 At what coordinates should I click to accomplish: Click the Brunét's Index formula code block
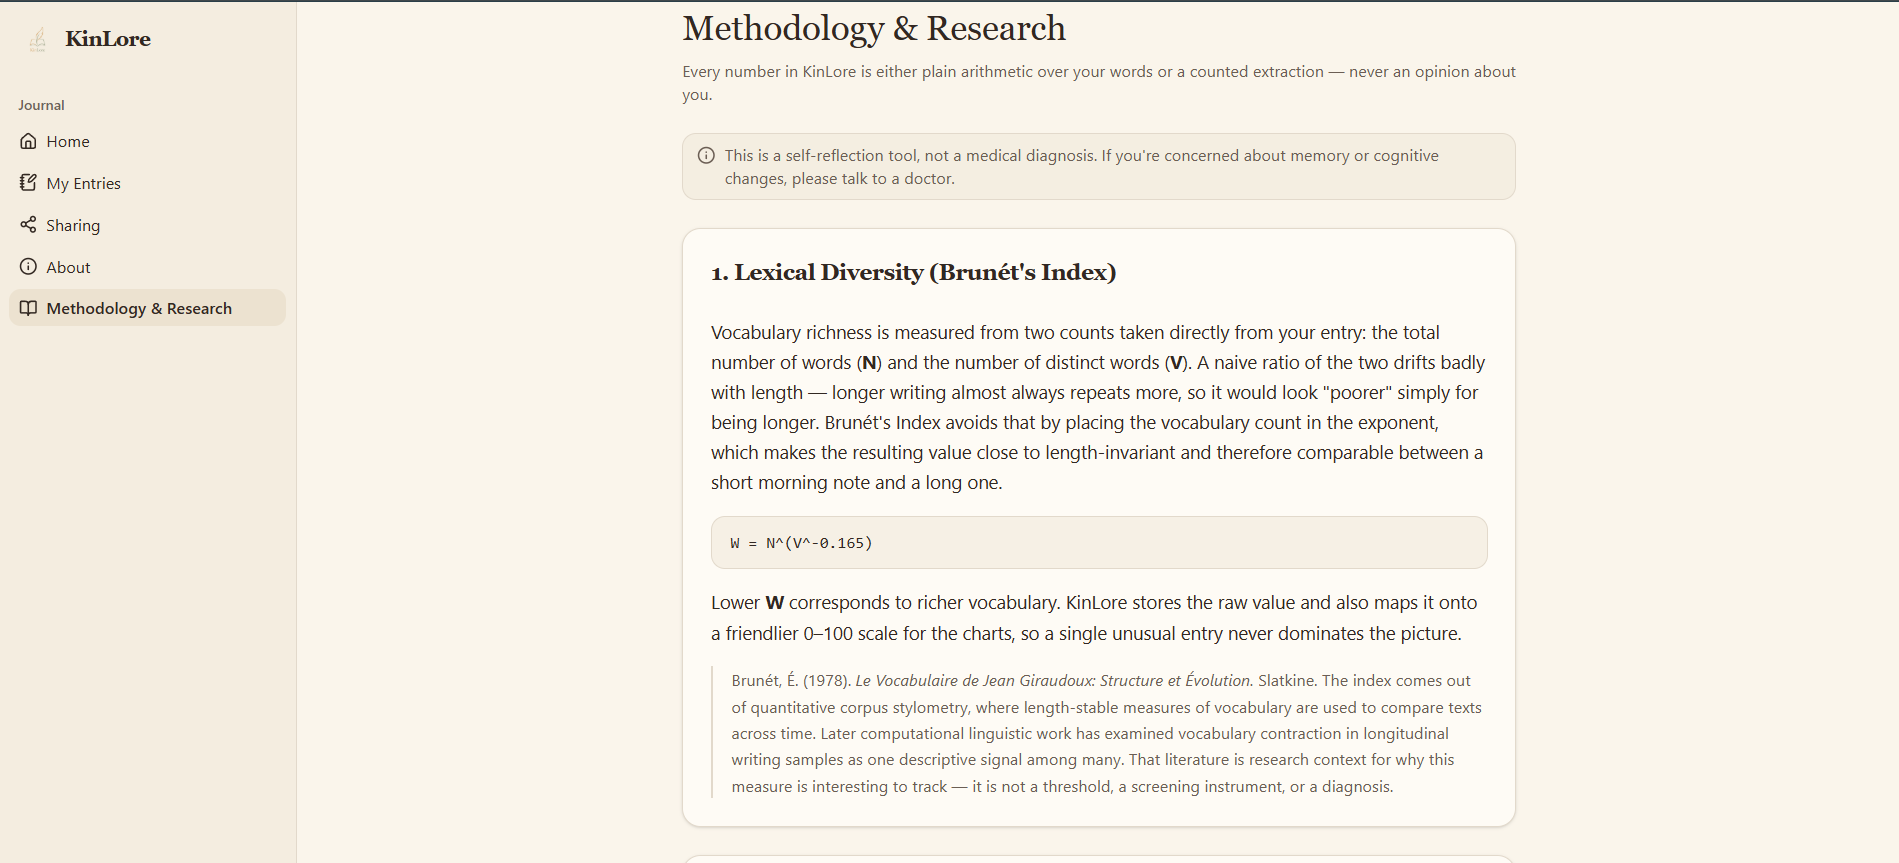[x=1099, y=543]
